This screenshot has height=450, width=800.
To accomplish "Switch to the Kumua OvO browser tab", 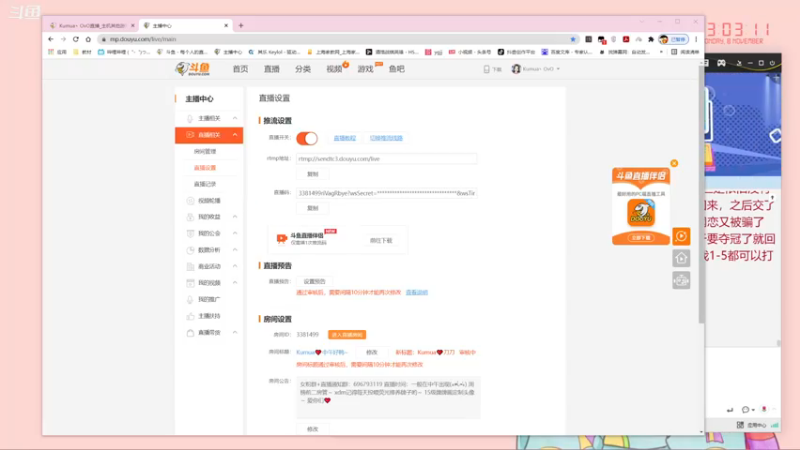I will coord(90,26).
